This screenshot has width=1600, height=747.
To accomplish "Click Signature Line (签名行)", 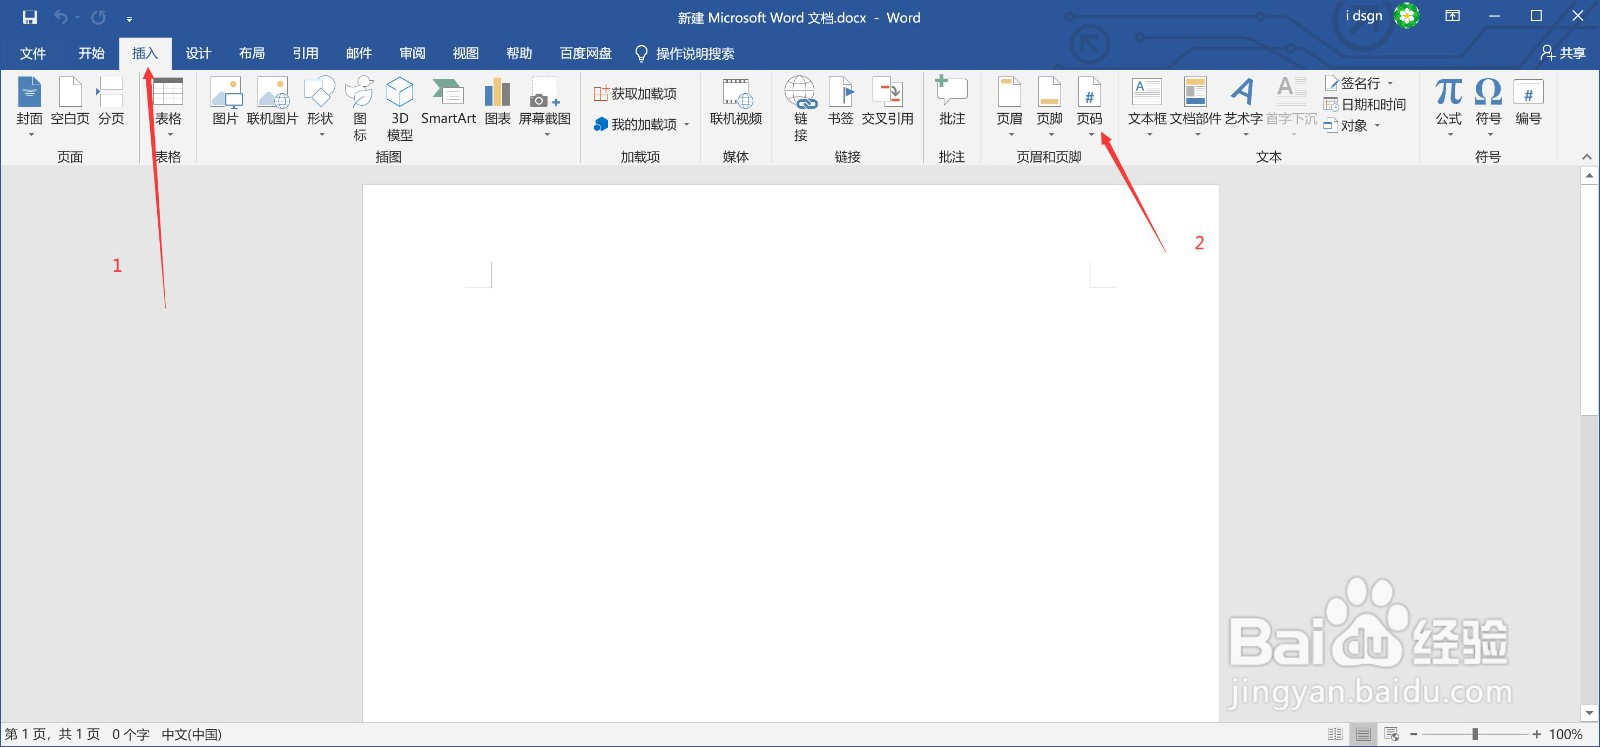I will 1359,83.
